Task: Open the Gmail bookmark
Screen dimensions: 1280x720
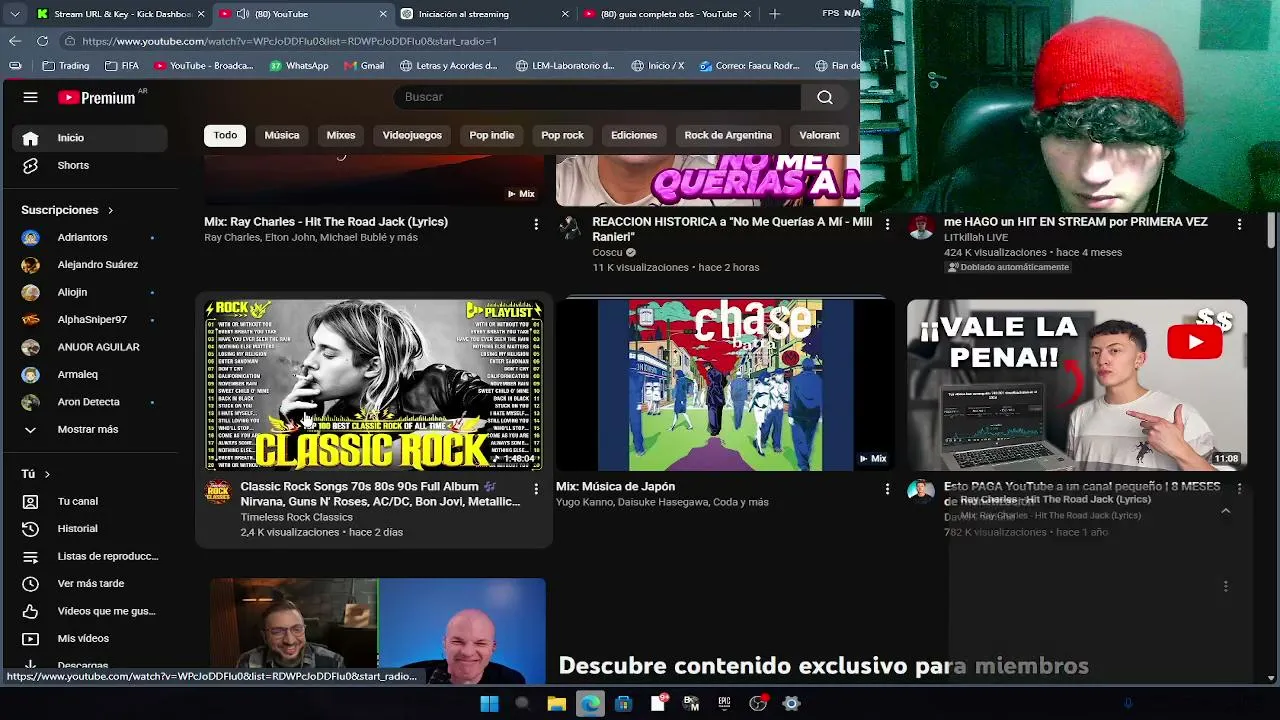Action: [363, 66]
